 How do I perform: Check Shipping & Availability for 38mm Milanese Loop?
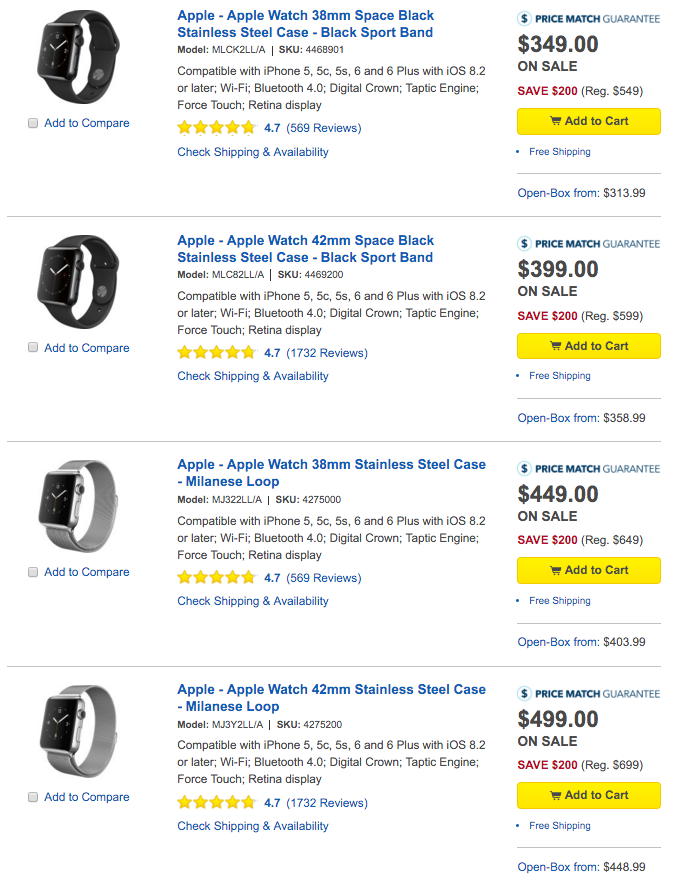[253, 601]
